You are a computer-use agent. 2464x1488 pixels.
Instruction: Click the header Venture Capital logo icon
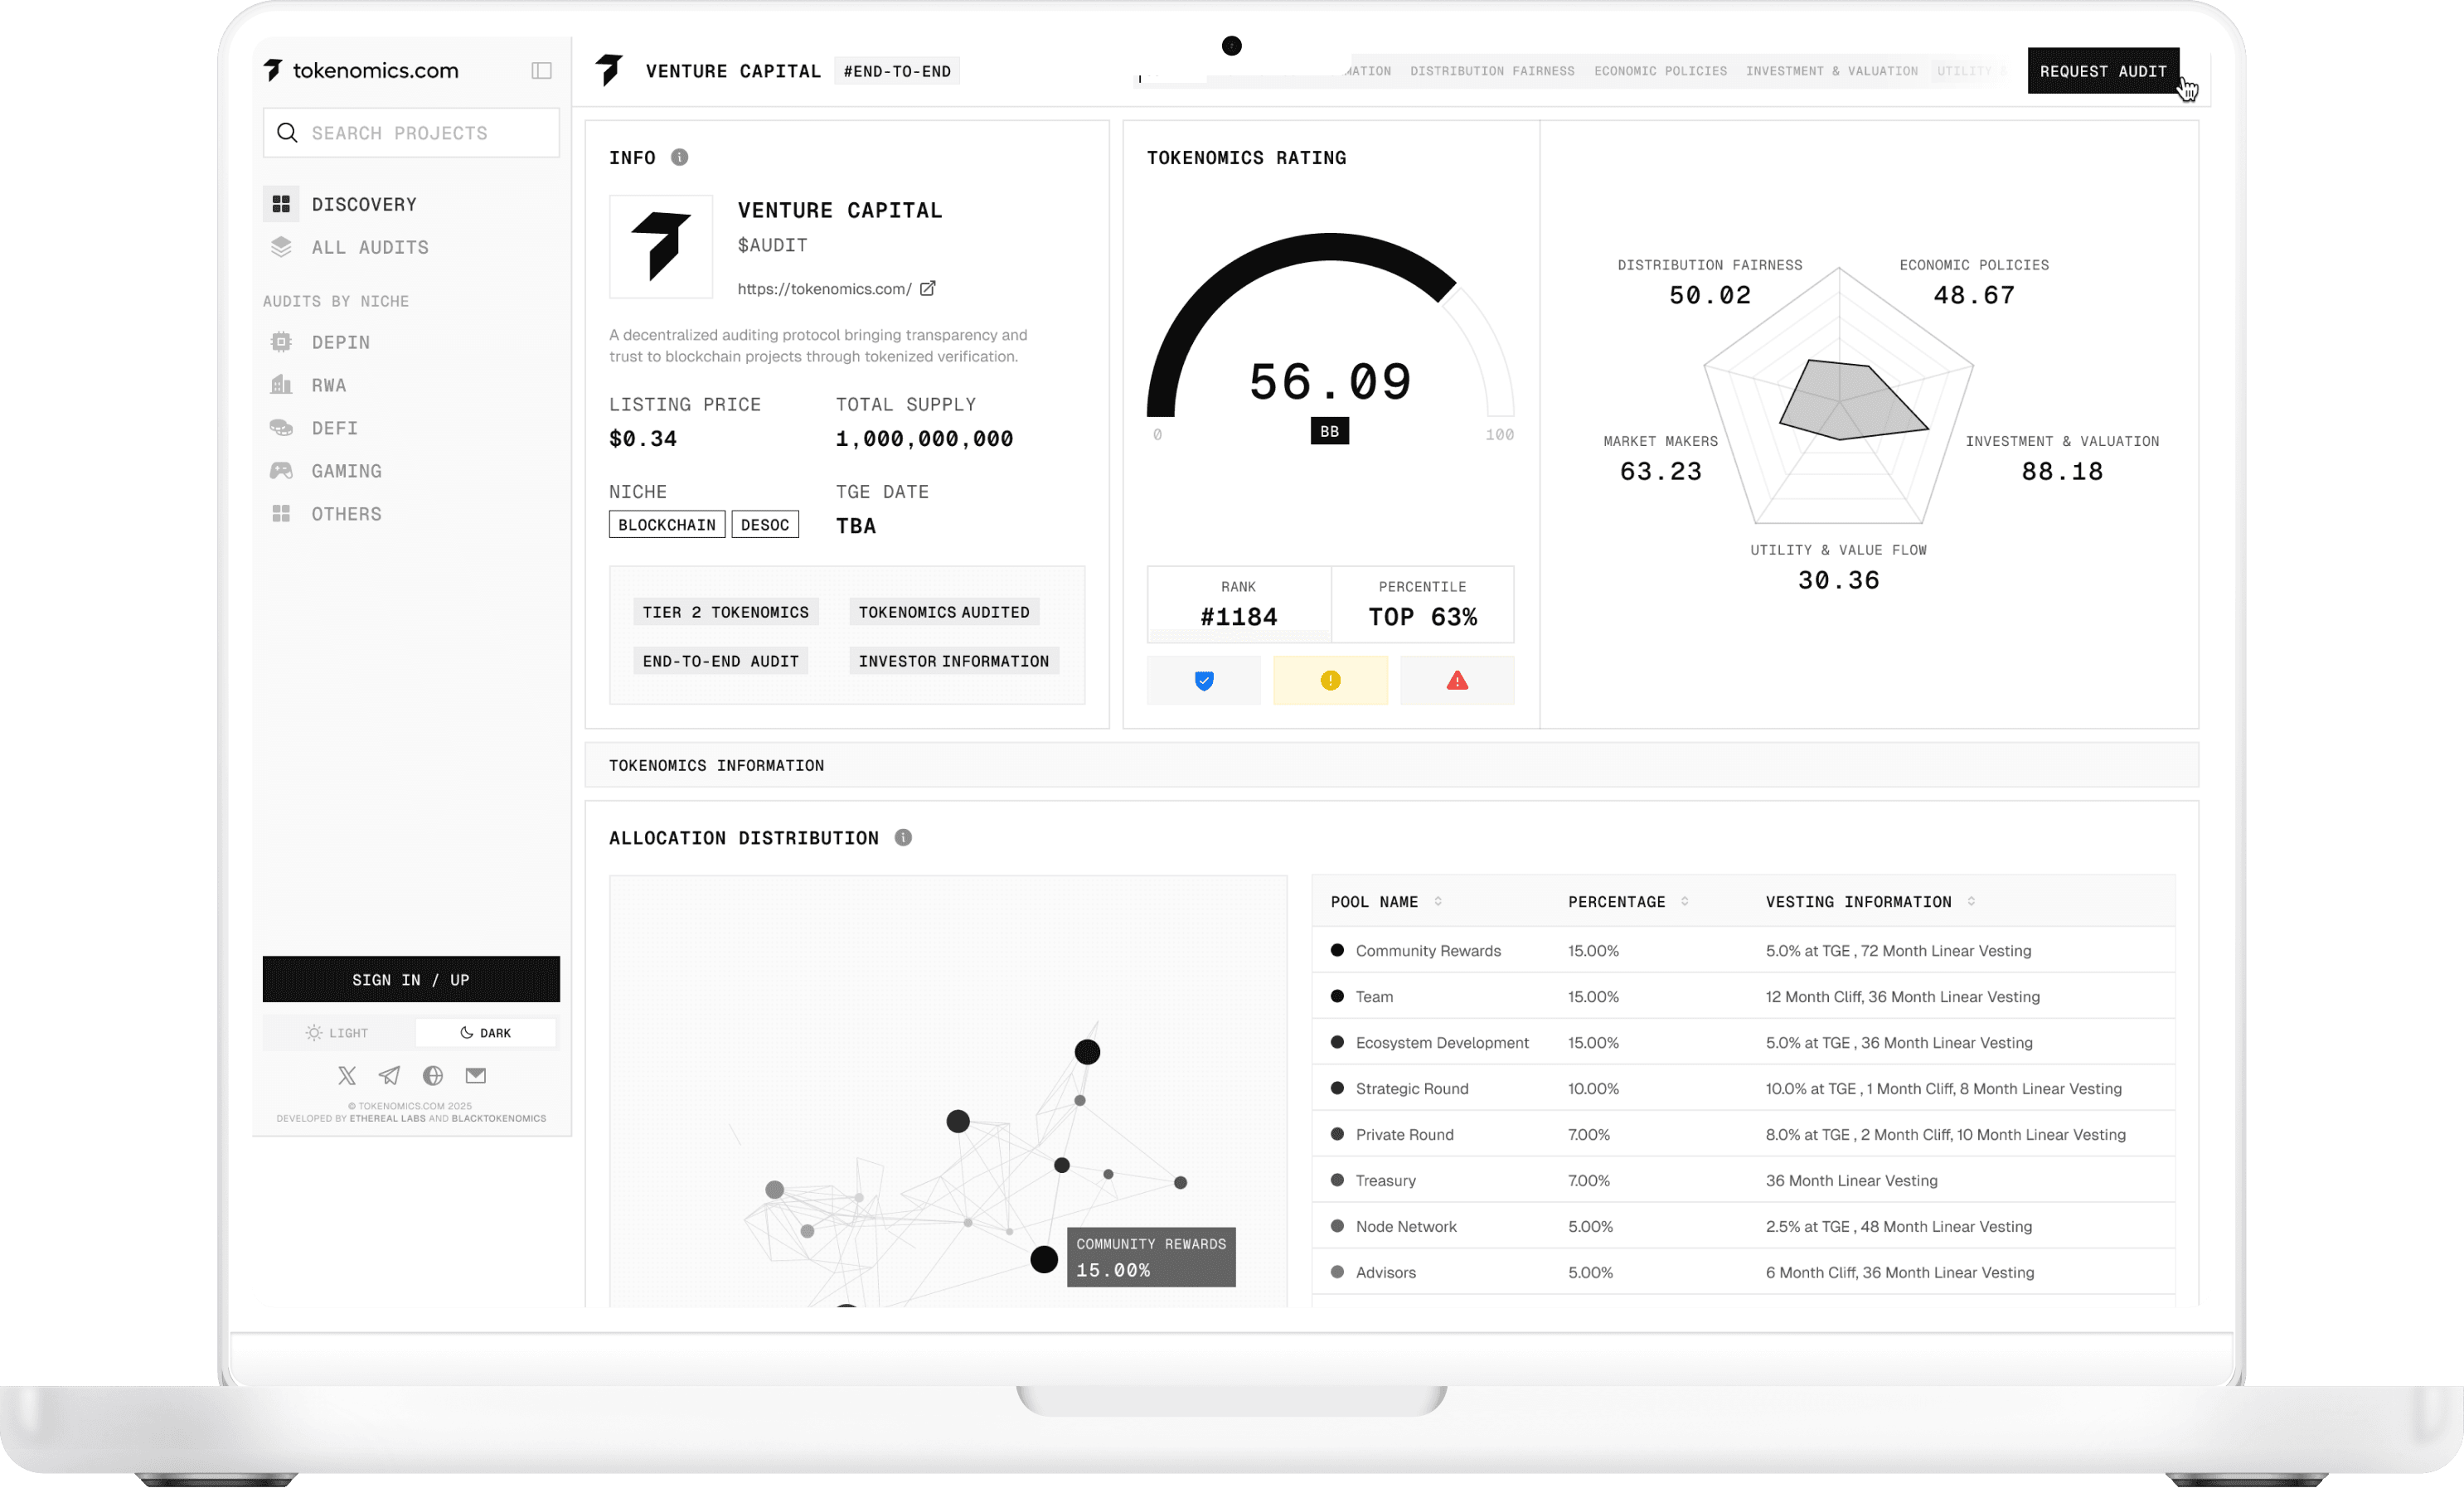609,70
